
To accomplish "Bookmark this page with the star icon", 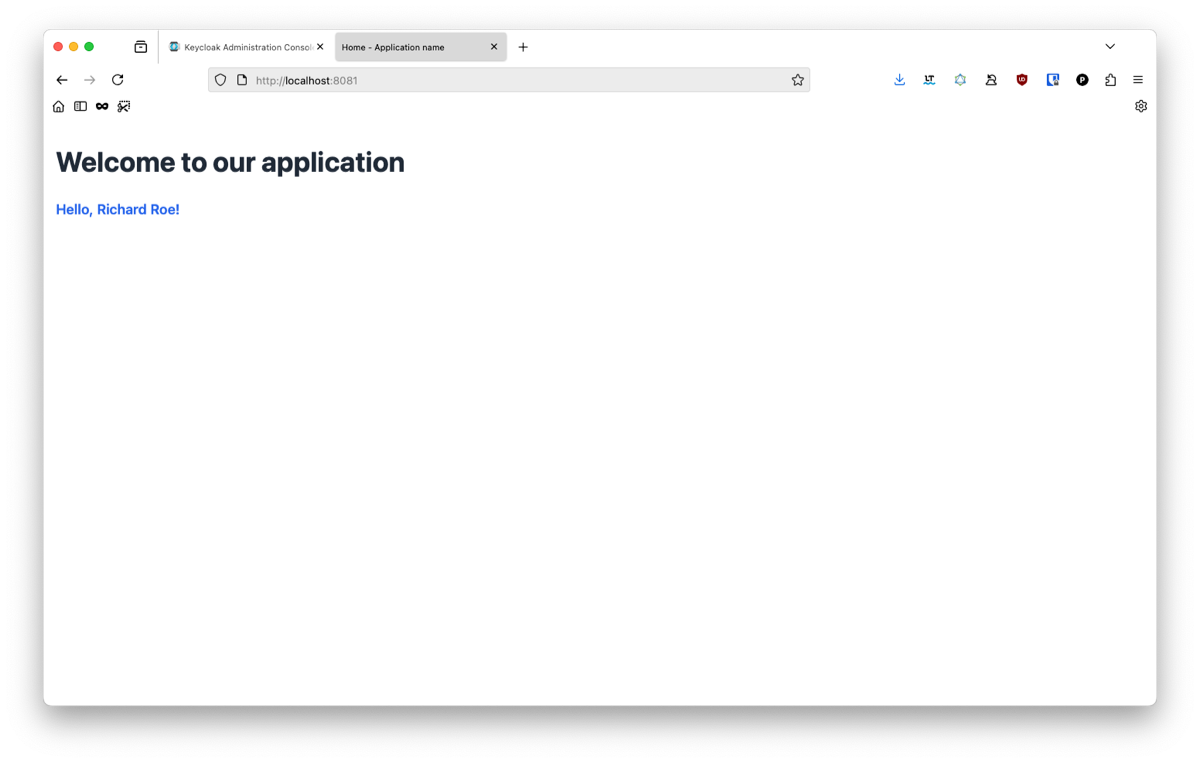I will [797, 80].
